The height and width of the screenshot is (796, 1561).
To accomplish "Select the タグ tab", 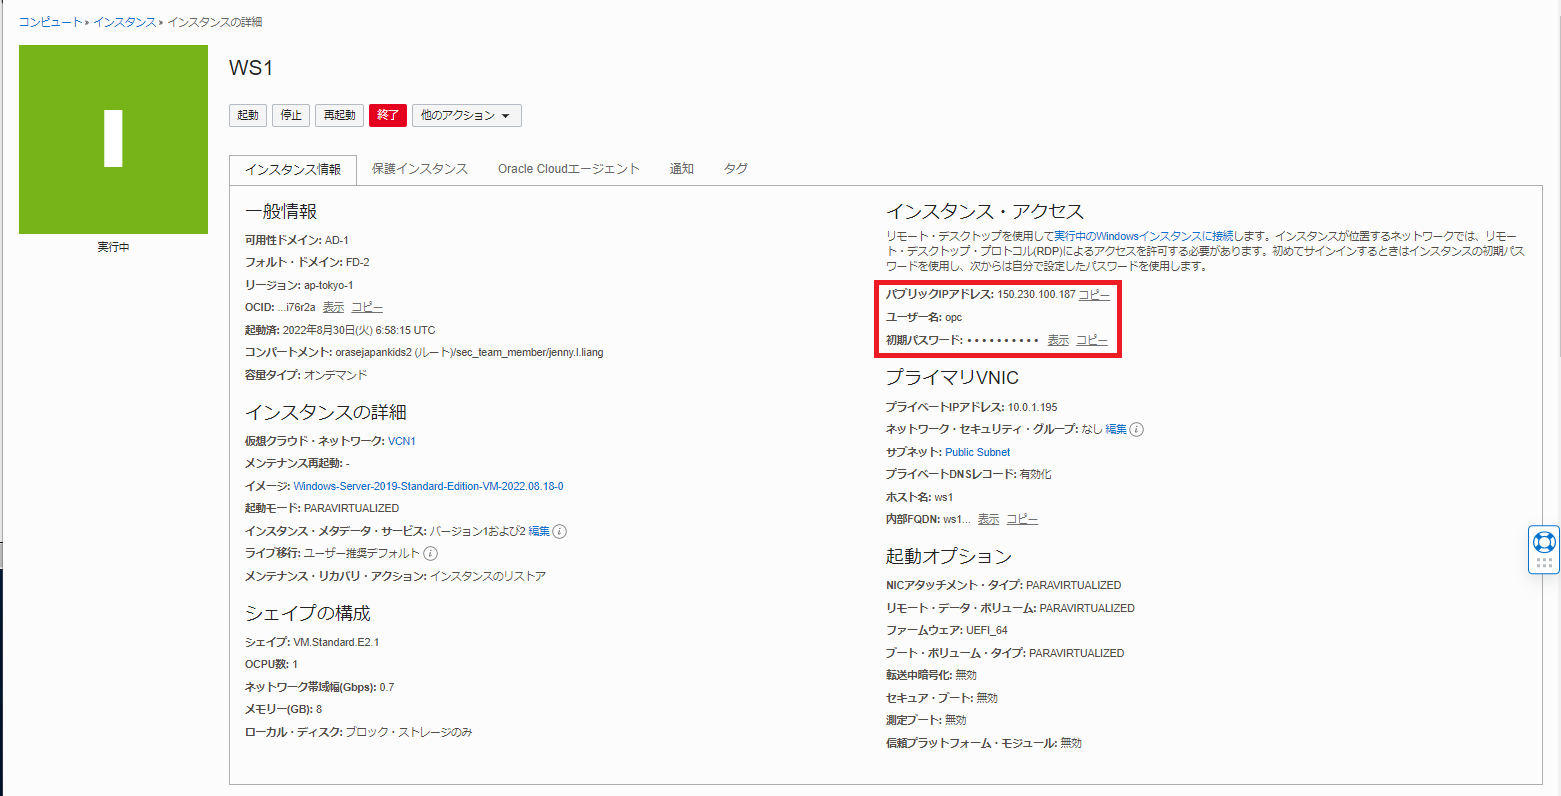I will (735, 169).
